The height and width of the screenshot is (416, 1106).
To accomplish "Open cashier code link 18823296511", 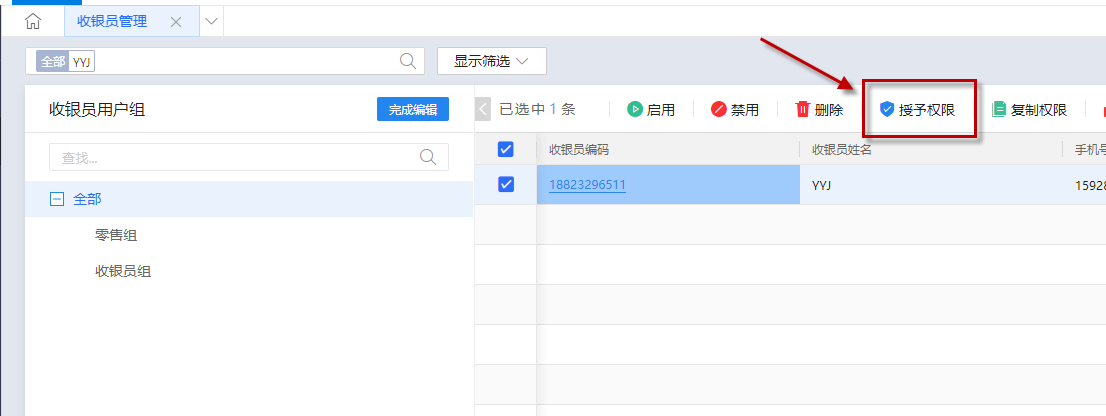I will tap(587, 185).
